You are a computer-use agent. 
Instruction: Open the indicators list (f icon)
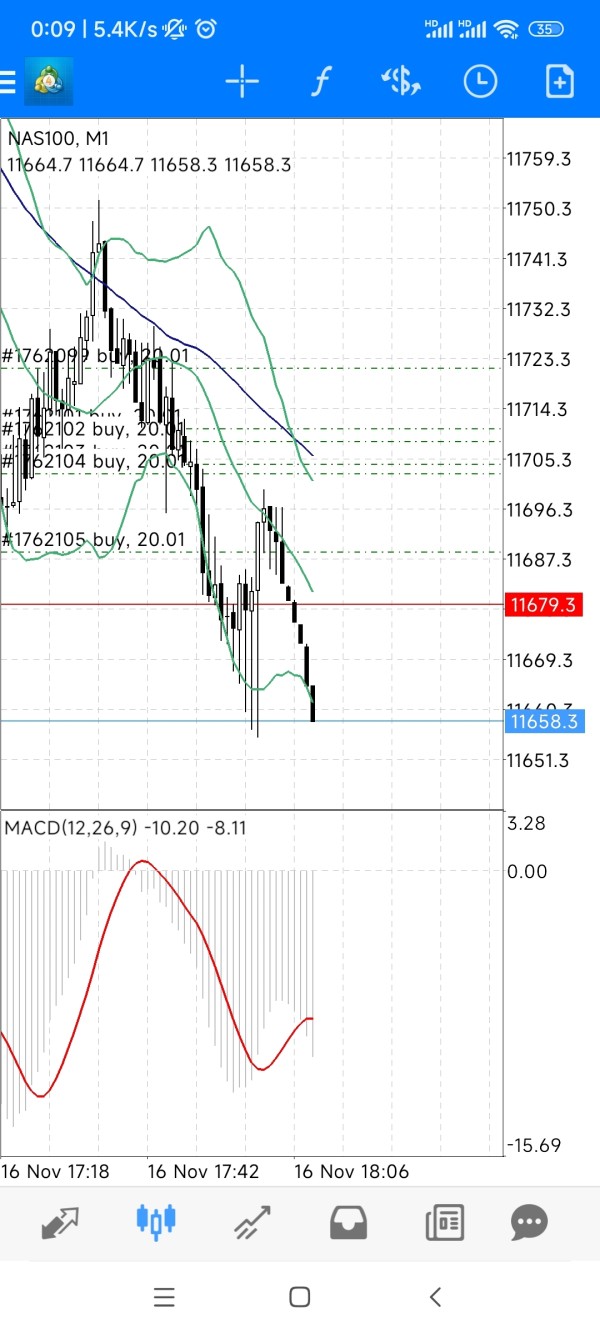[x=320, y=81]
